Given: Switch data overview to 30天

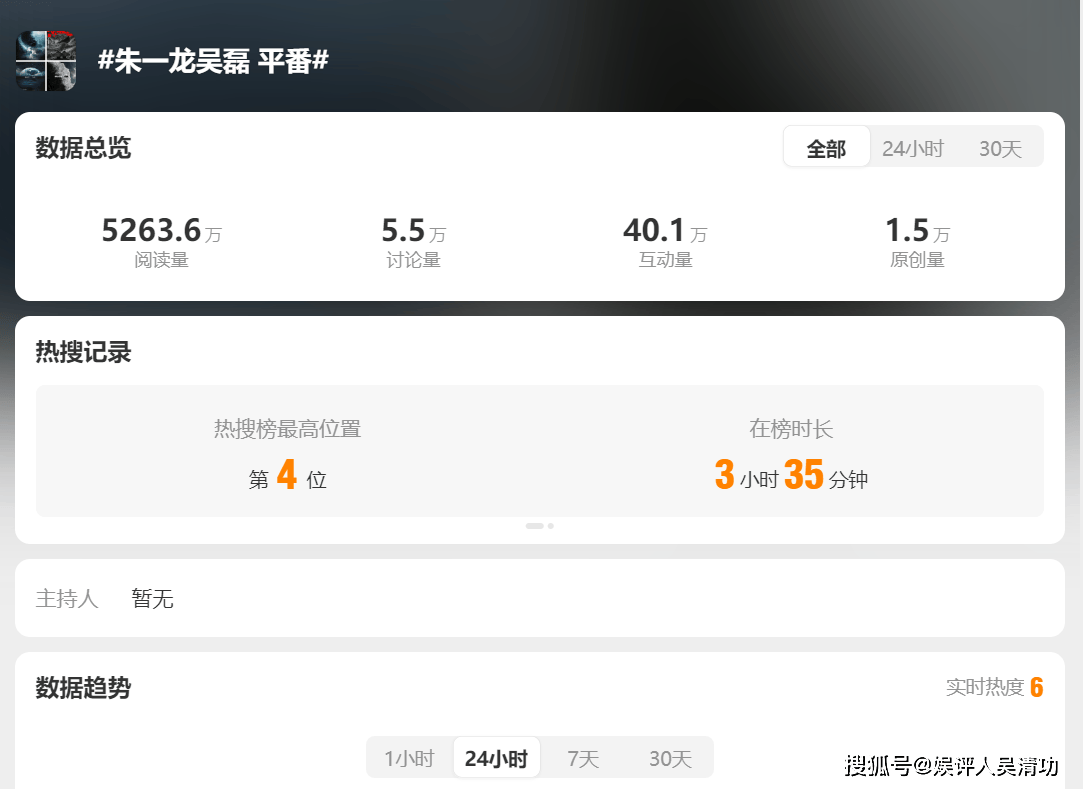Looking at the screenshot, I should tap(1000, 148).
